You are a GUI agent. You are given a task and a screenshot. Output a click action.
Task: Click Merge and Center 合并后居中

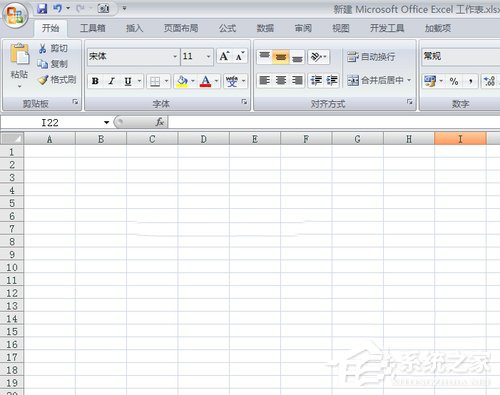pos(375,80)
